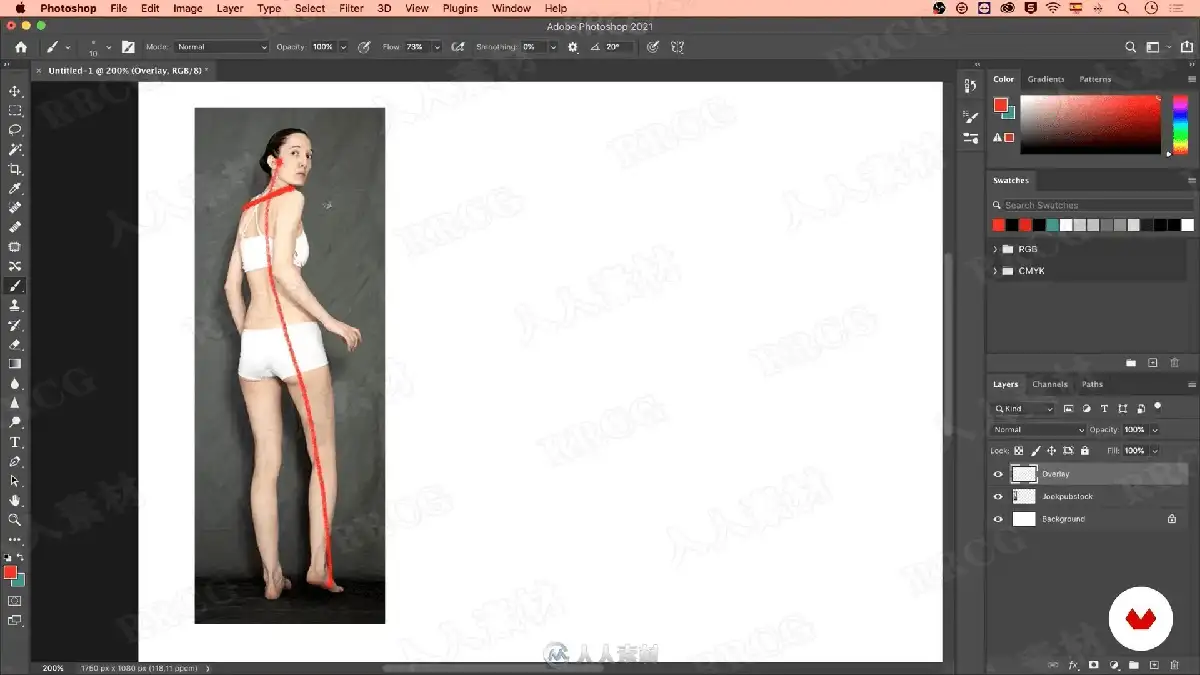Viewport: 1200px width, 675px height.
Task: Select the Clone Stamp tool
Action: (15, 305)
